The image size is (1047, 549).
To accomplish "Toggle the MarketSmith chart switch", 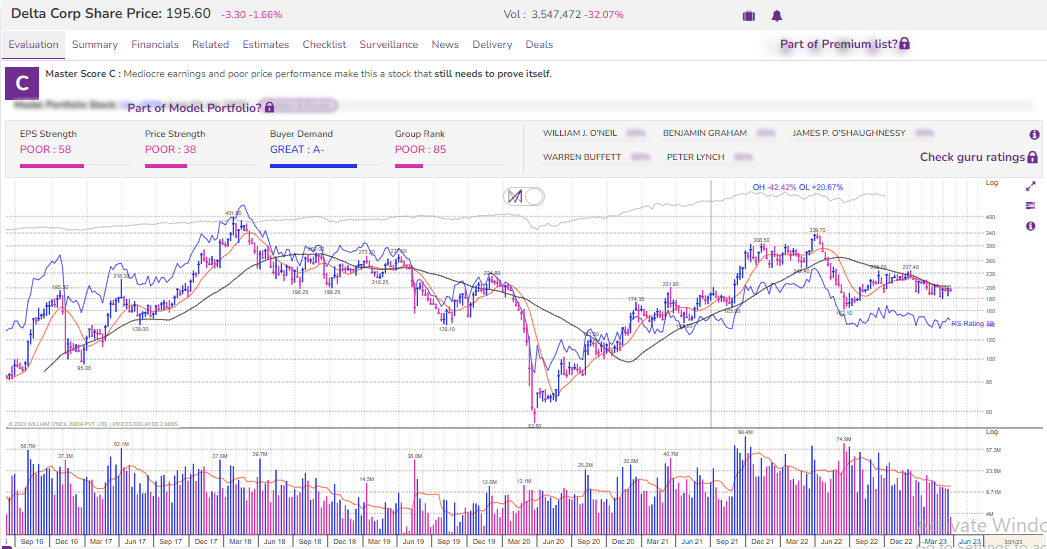I will click(x=524, y=196).
